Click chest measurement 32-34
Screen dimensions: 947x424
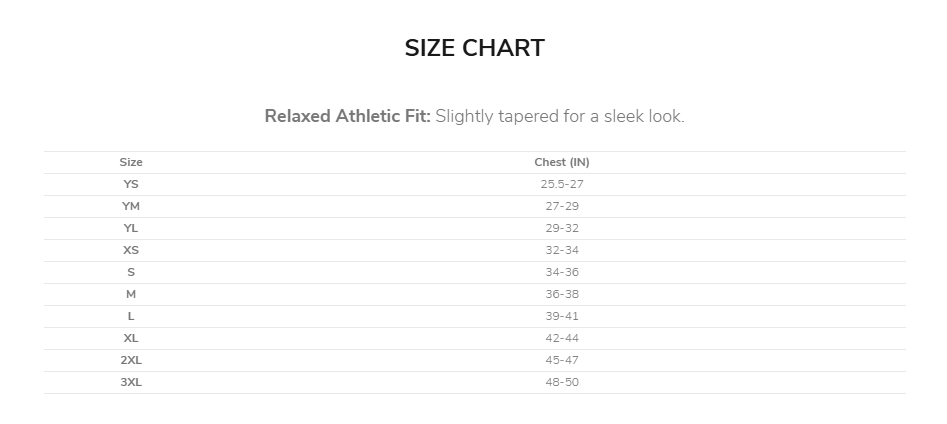pos(561,250)
